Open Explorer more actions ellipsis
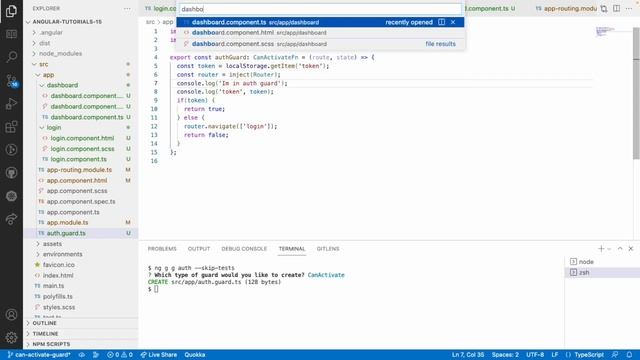 [127, 9]
